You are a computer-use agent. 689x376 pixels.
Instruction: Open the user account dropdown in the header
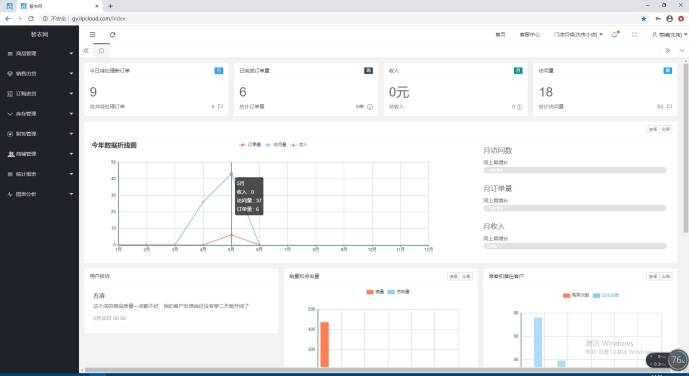pos(670,34)
